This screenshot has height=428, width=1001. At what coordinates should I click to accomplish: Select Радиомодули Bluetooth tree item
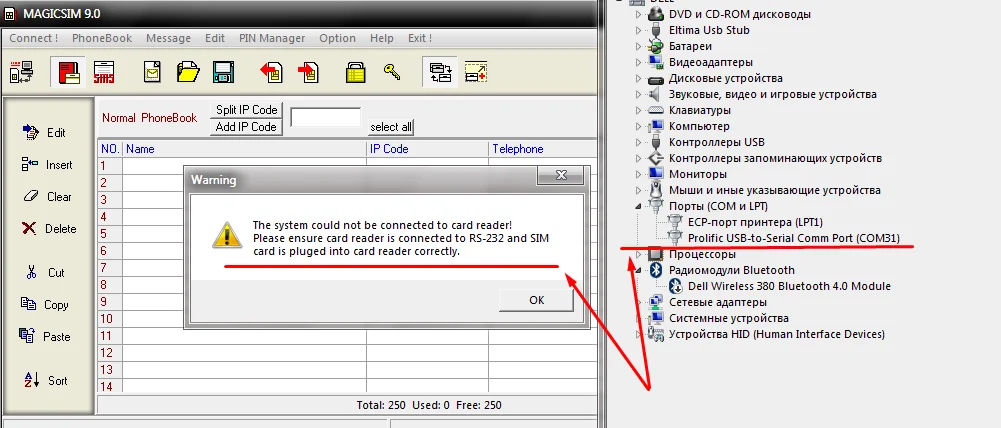coord(732,270)
